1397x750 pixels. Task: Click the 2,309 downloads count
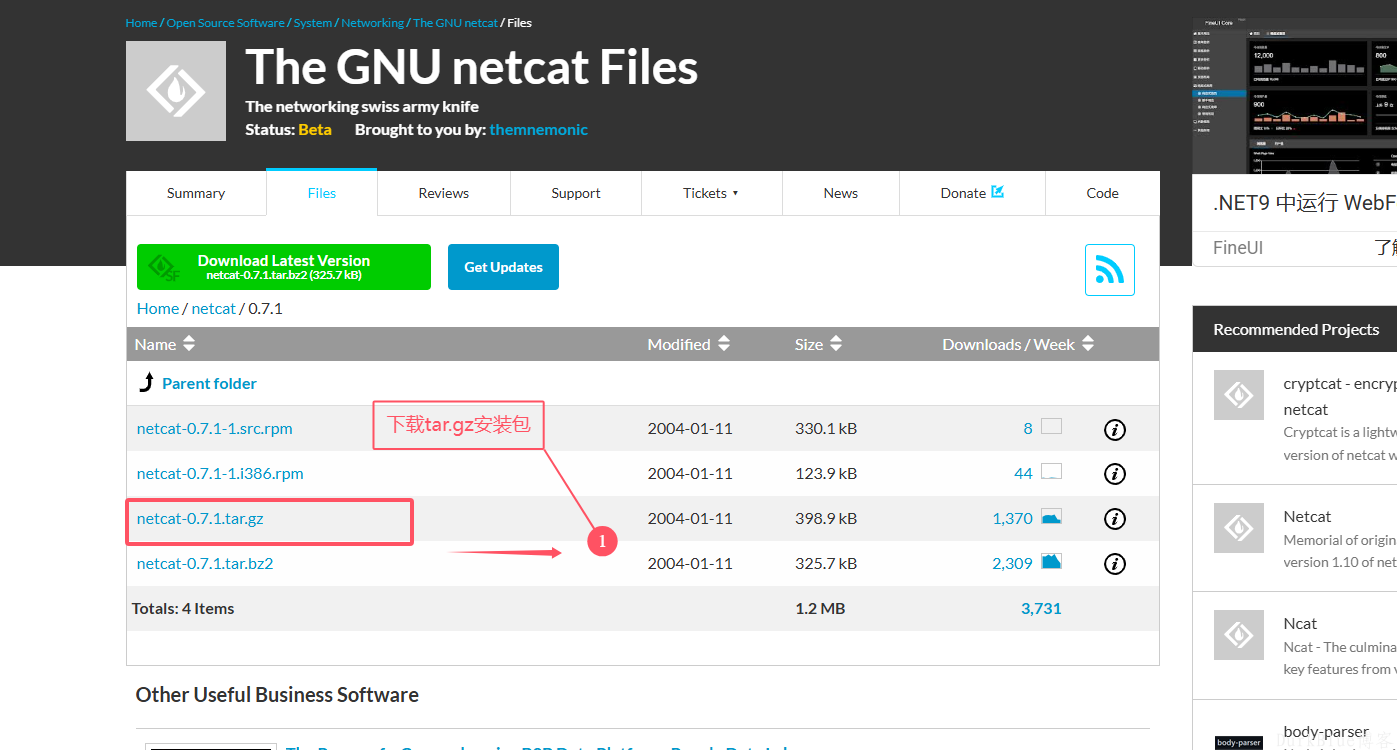pos(1012,564)
